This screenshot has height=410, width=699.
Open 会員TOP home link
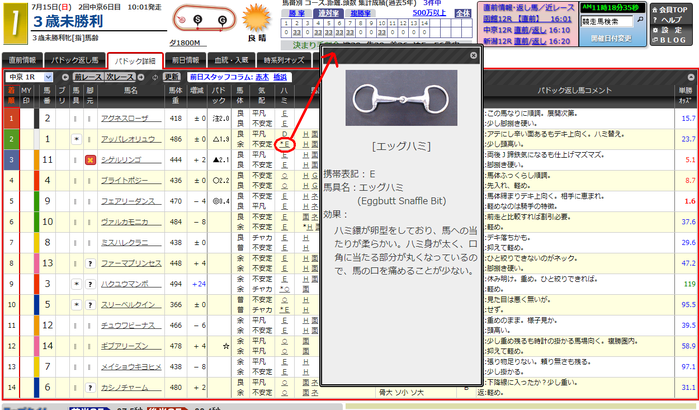click(x=670, y=9)
